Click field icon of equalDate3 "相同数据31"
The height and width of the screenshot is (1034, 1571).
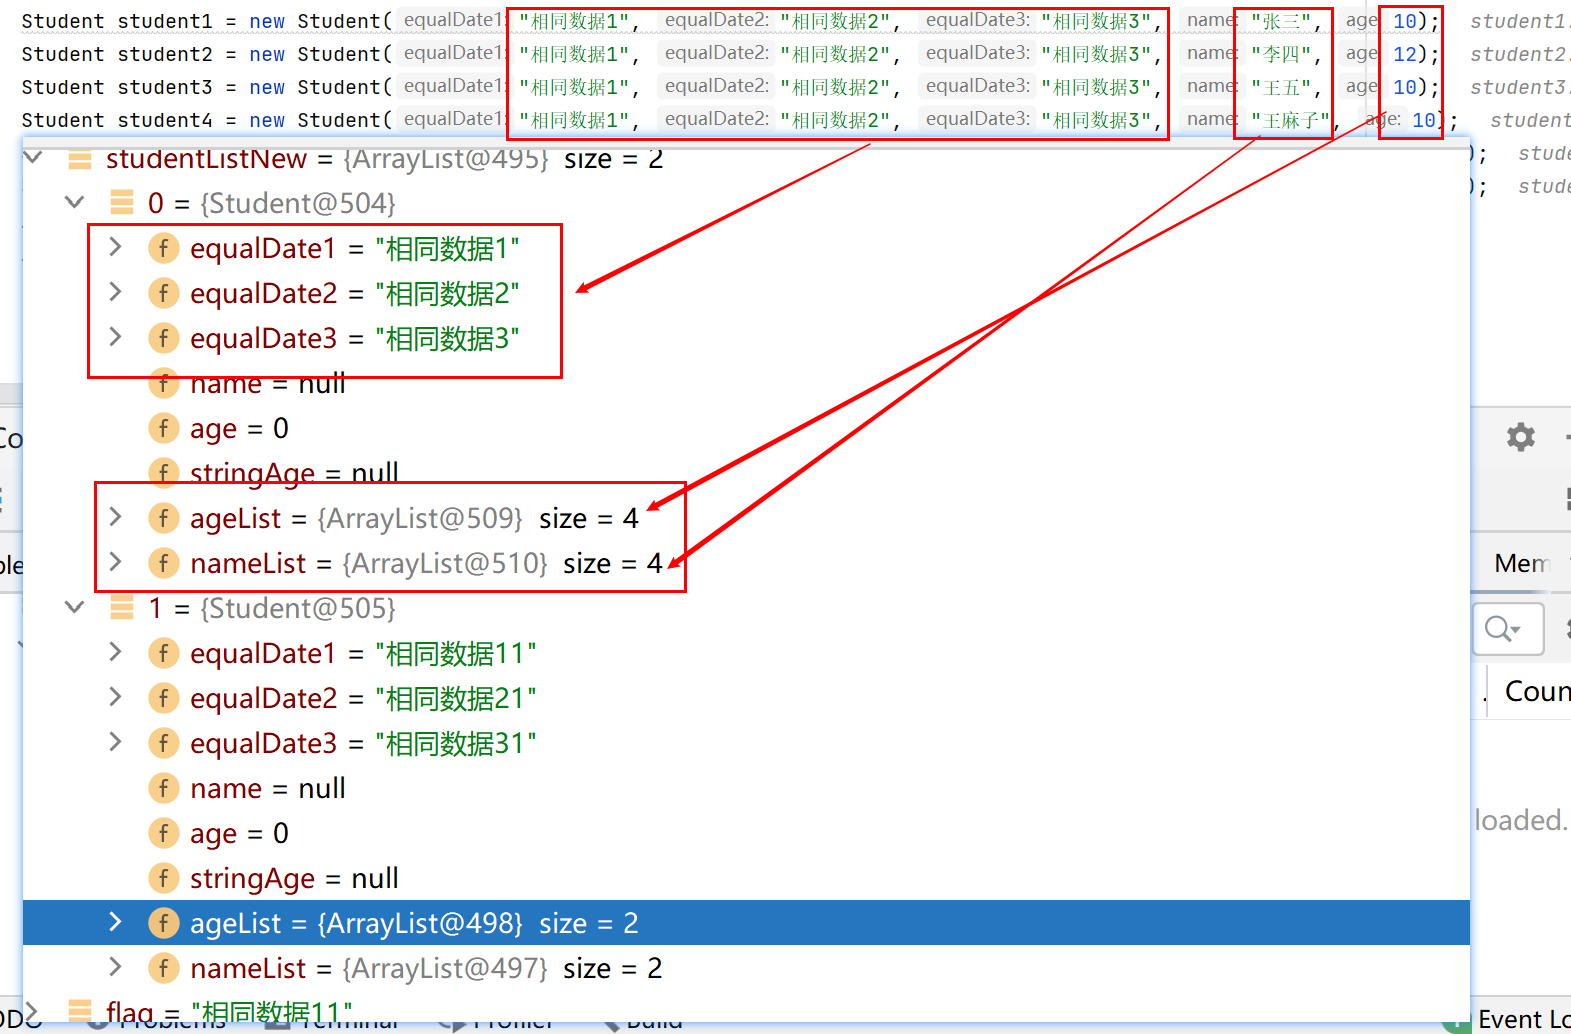click(x=163, y=743)
